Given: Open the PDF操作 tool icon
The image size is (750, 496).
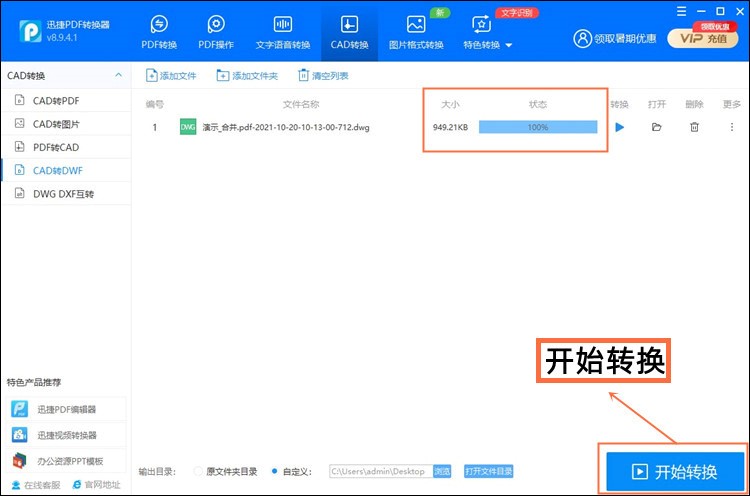Looking at the screenshot, I should 216,33.
